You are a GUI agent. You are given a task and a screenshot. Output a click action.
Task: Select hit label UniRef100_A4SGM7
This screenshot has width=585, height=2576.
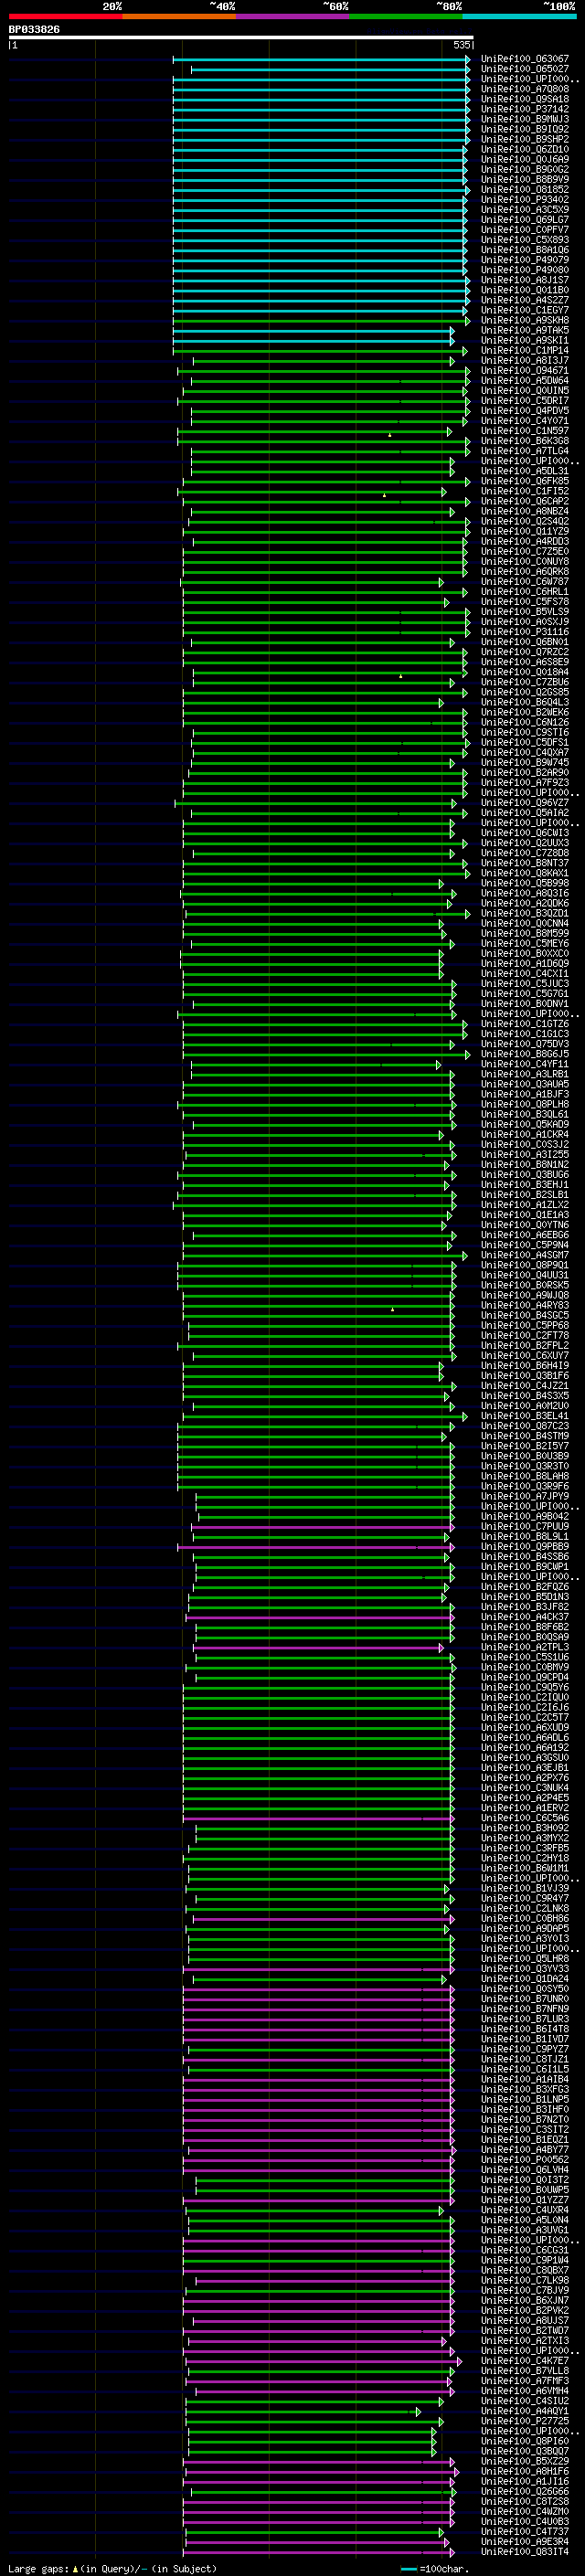pos(525,1255)
